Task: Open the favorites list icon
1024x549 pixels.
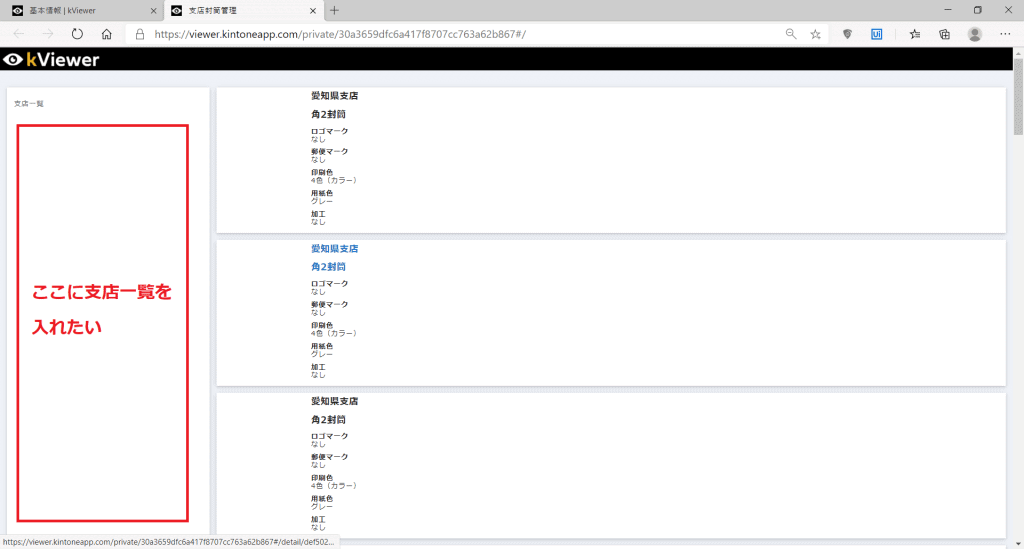Action: [915, 34]
